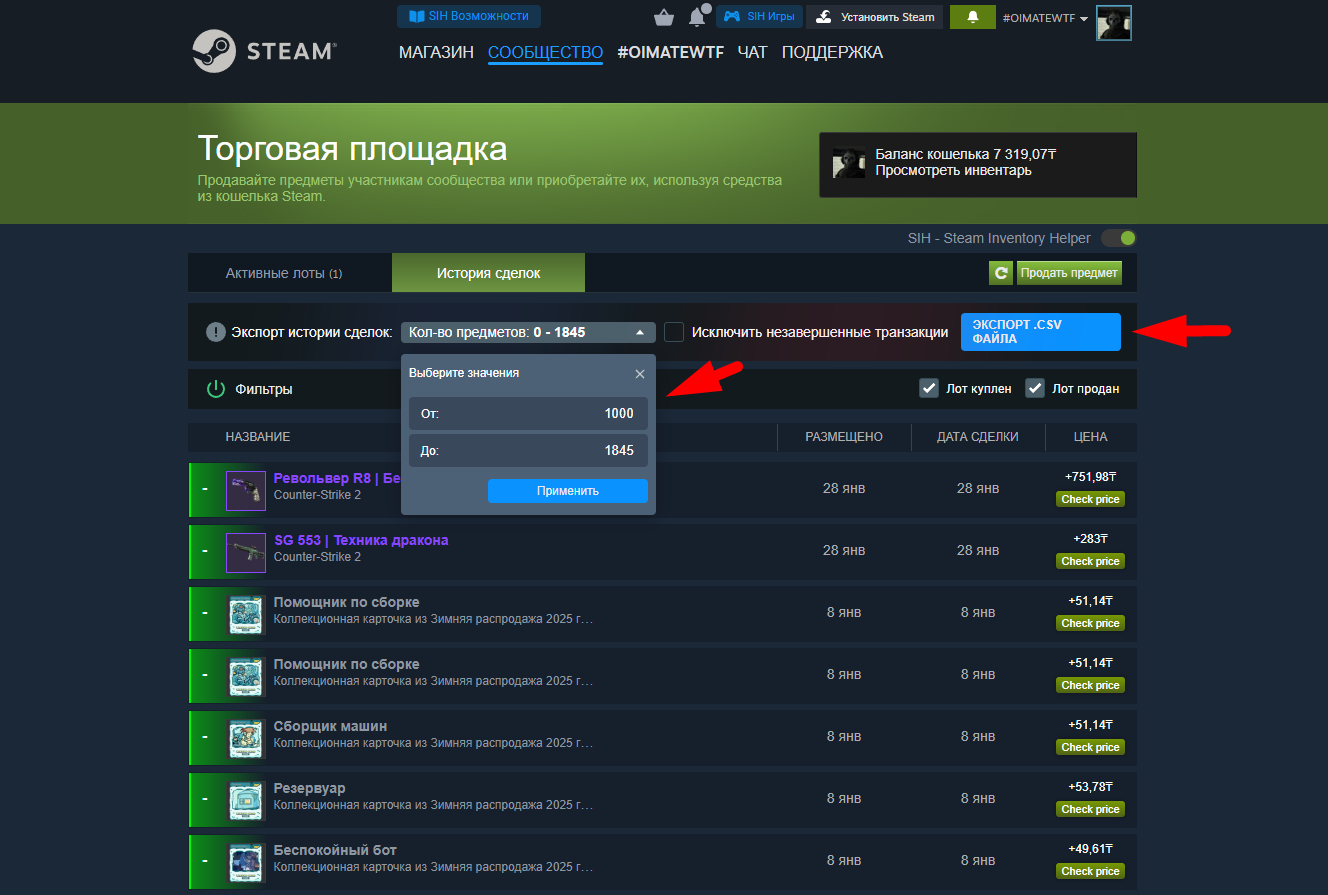This screenshot has width=1328, height=895.
Task: Click the 'Применить' button
Action: coord(567,491)
